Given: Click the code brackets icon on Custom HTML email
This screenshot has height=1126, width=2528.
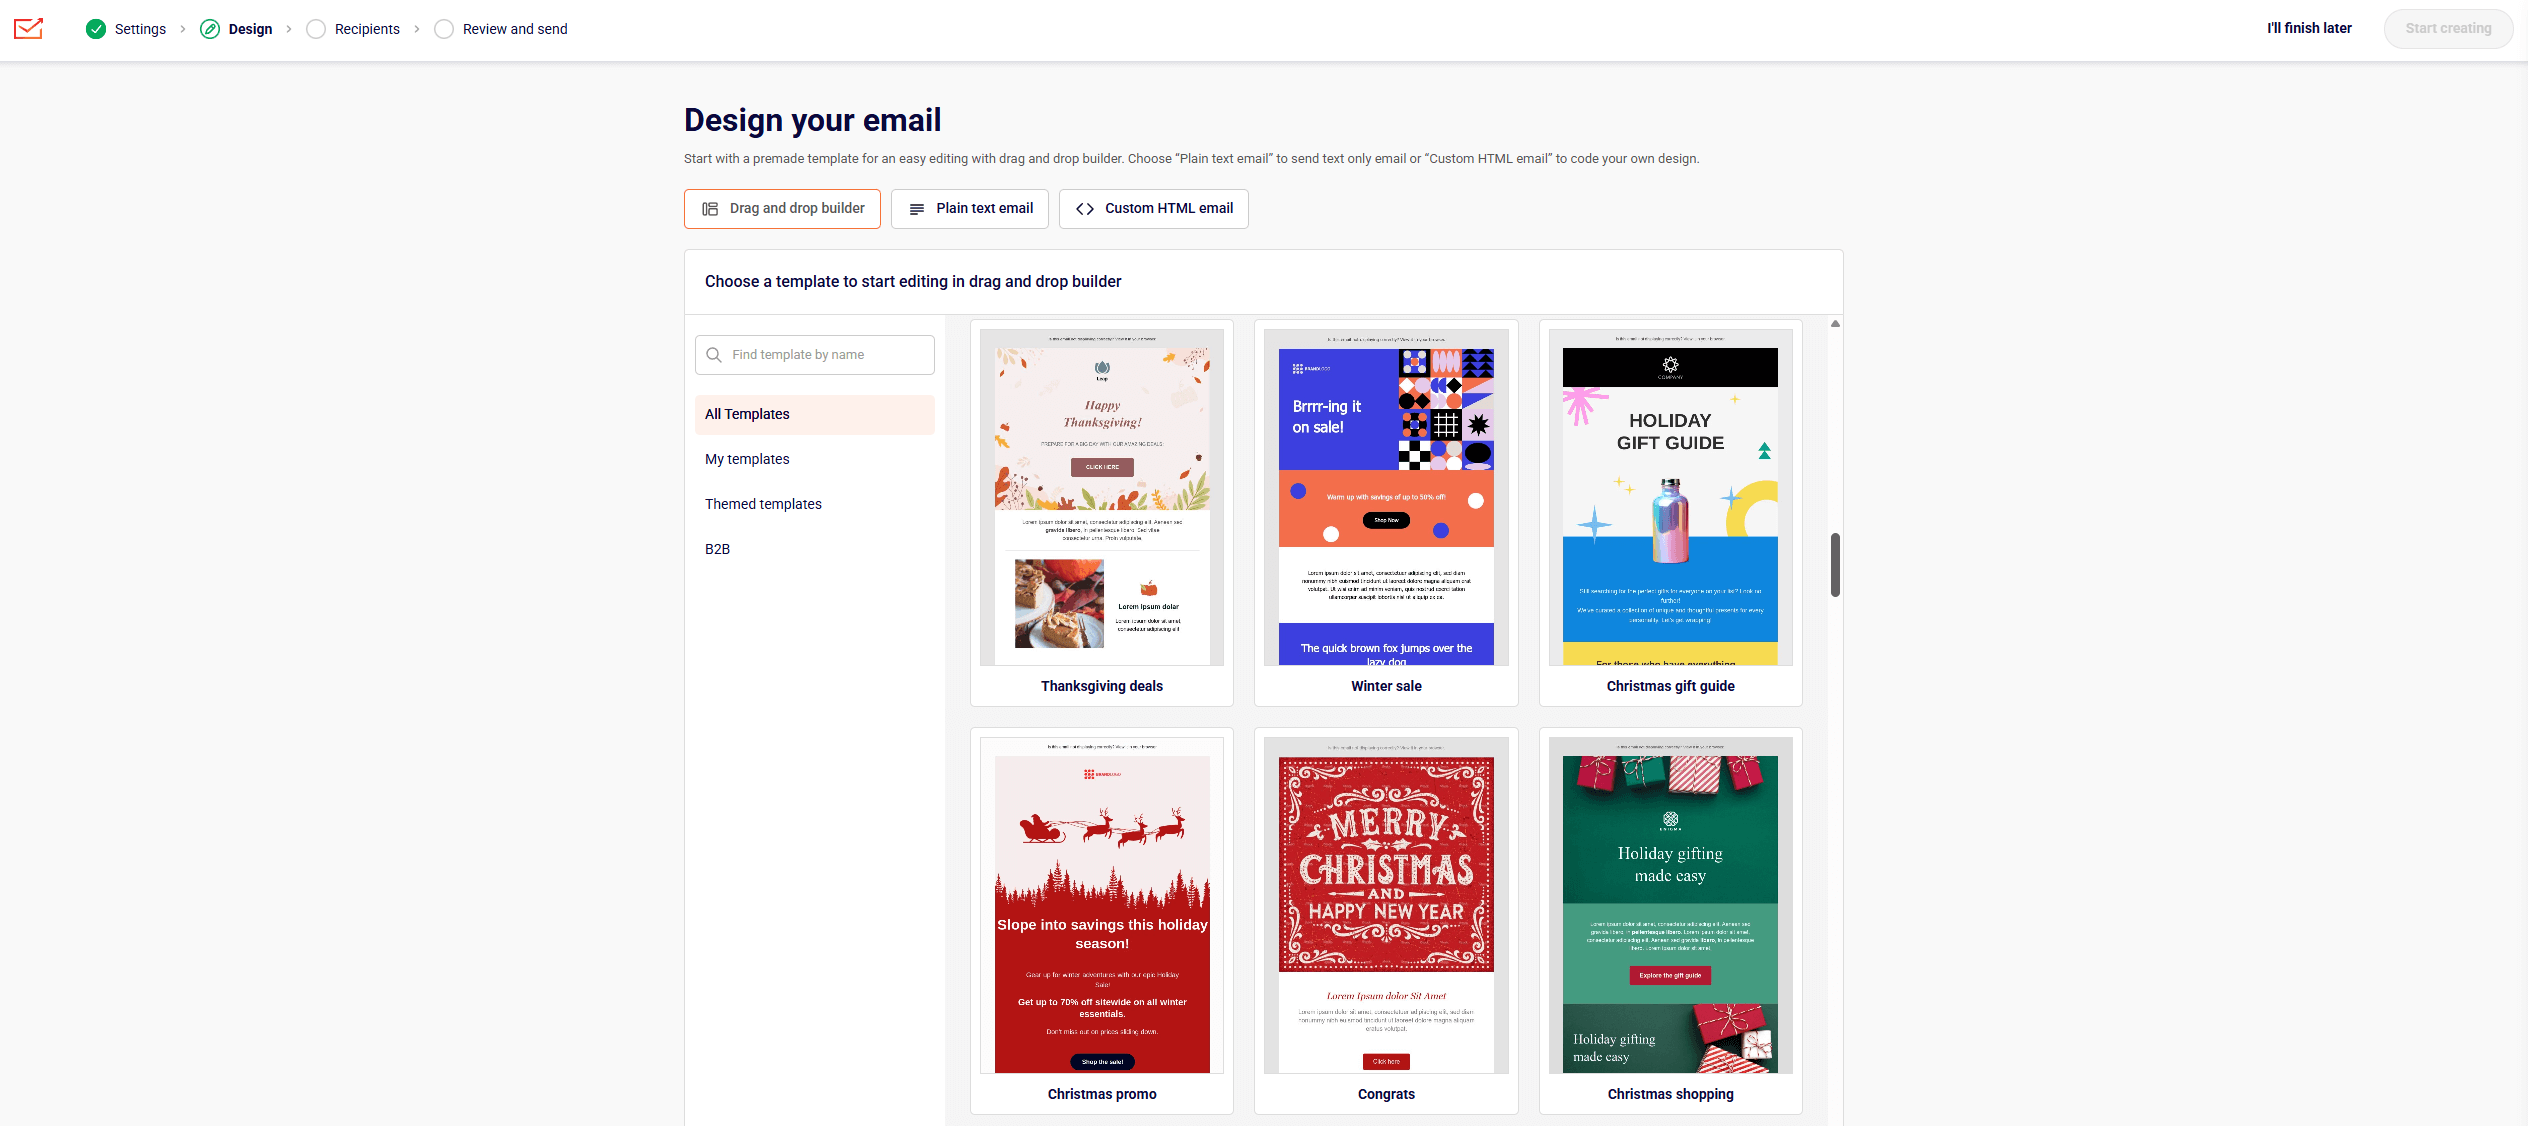Looking at the screenshot, I should pyautogui.click(x=1084, y=208).
